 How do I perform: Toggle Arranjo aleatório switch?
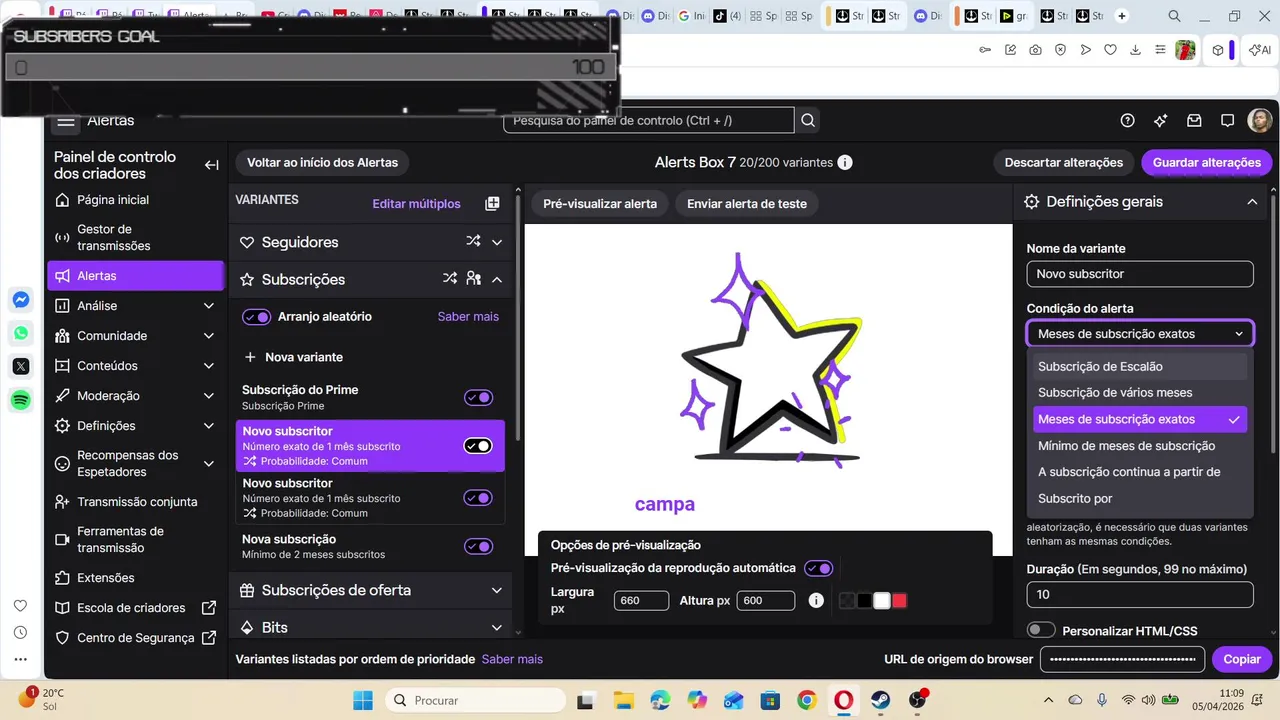tap(257, 317)
